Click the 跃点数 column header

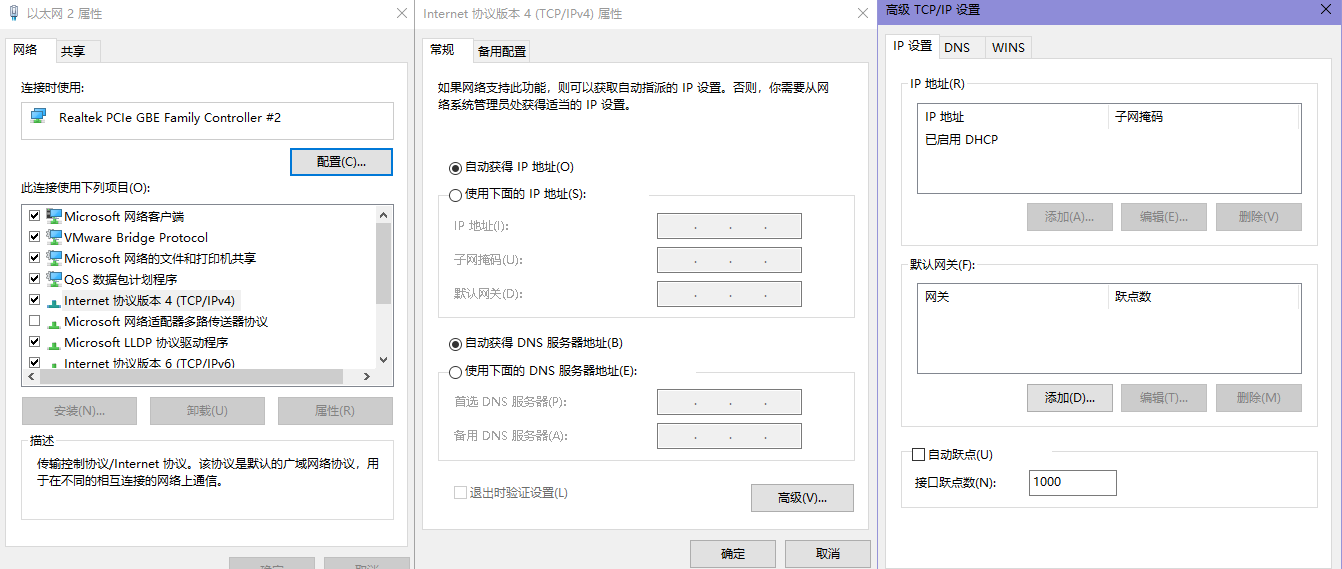tap(1205, 297)
